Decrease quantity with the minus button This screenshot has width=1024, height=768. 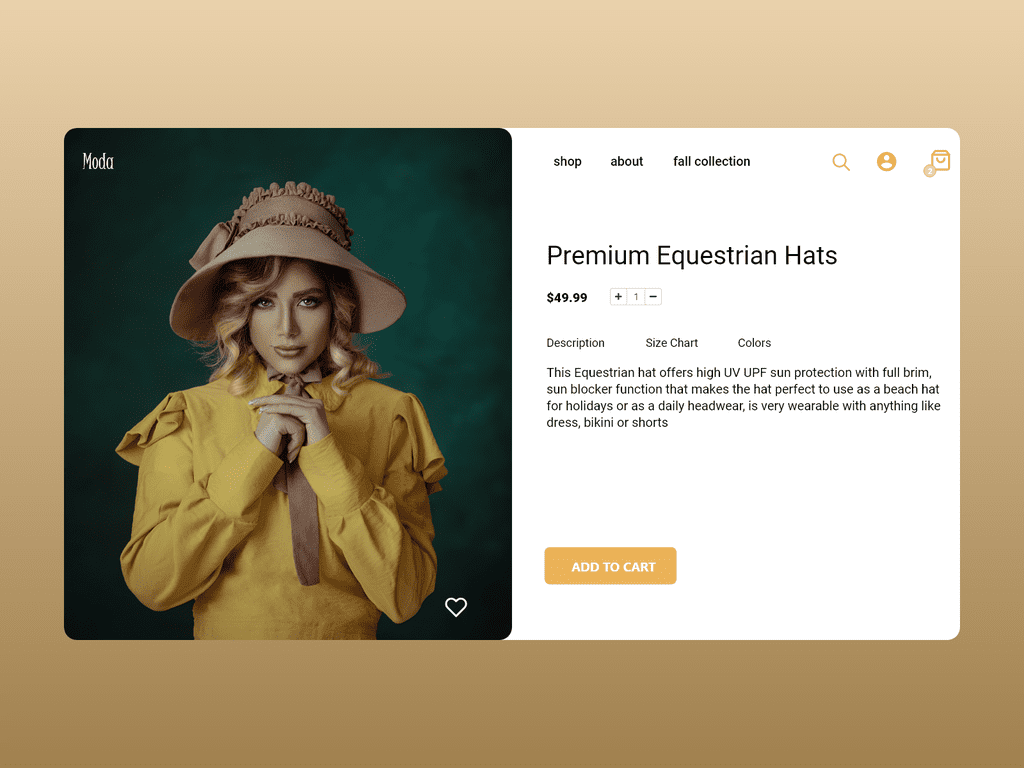click(x=653, y=296)
